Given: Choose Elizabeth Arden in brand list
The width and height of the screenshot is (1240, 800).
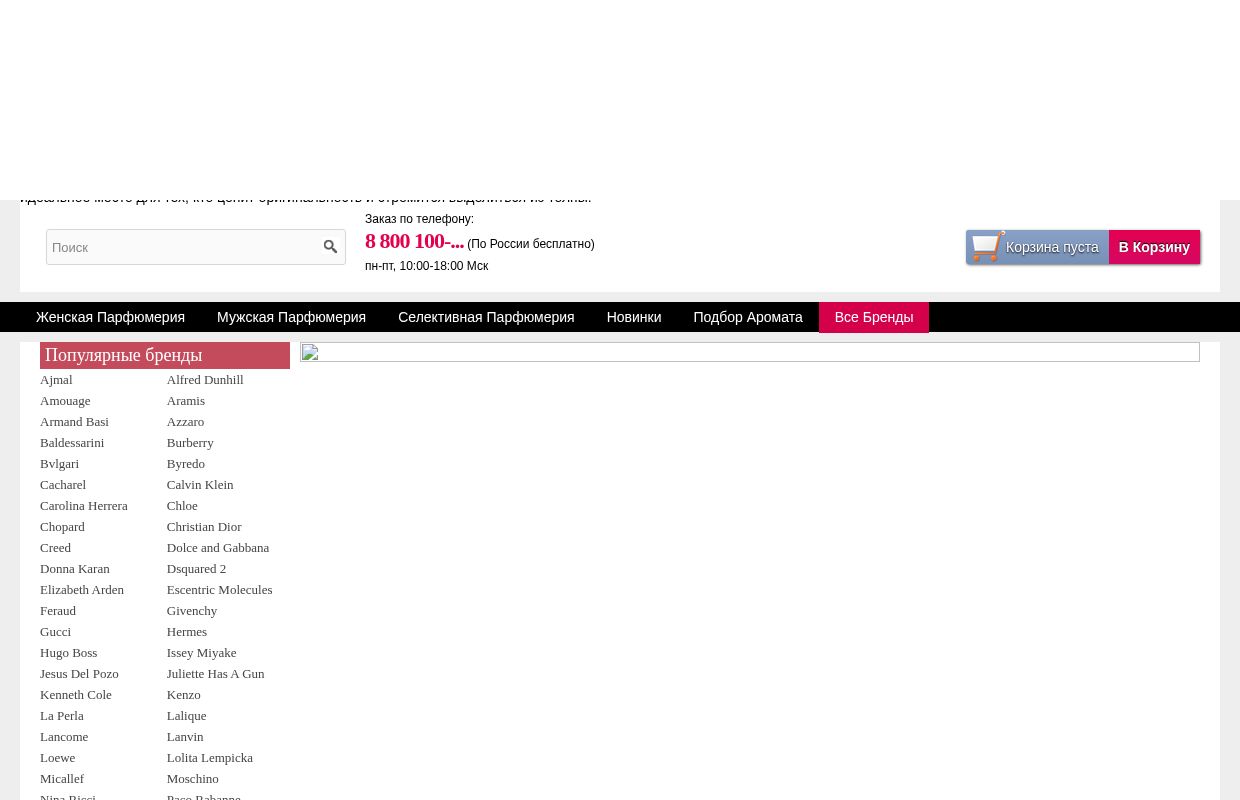Looking at the screenshot, I should (x=82, y=590).
